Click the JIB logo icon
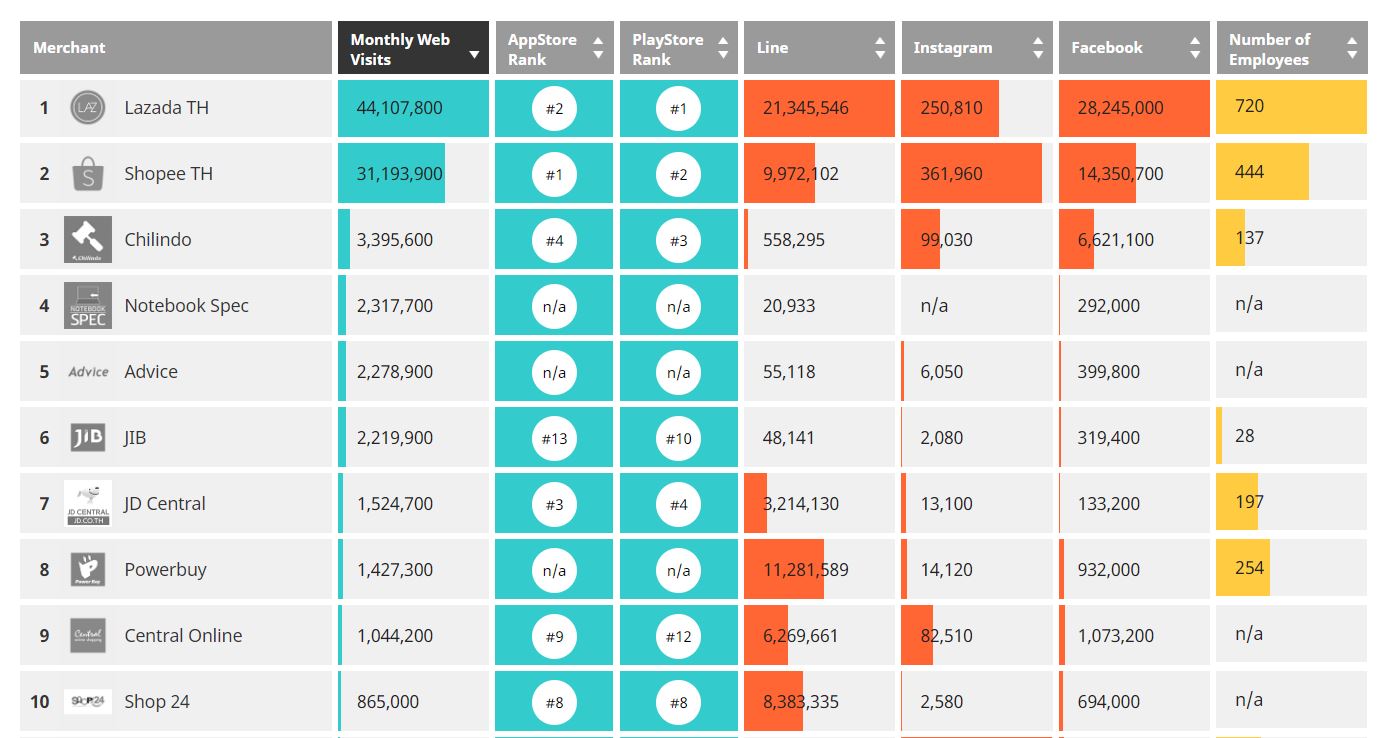Viewport: 1393px width, 738px height. coord(88,438)
